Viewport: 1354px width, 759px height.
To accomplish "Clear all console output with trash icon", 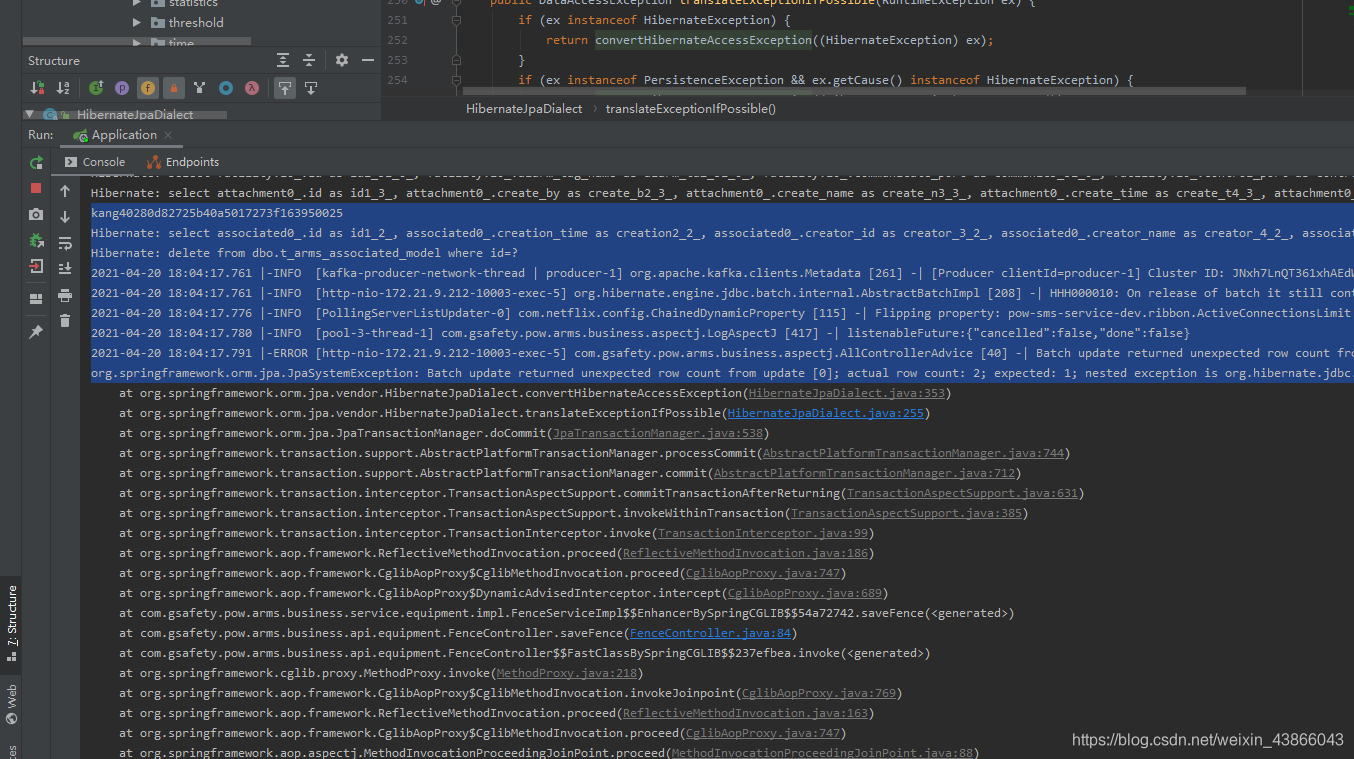I will pos(65,321).
